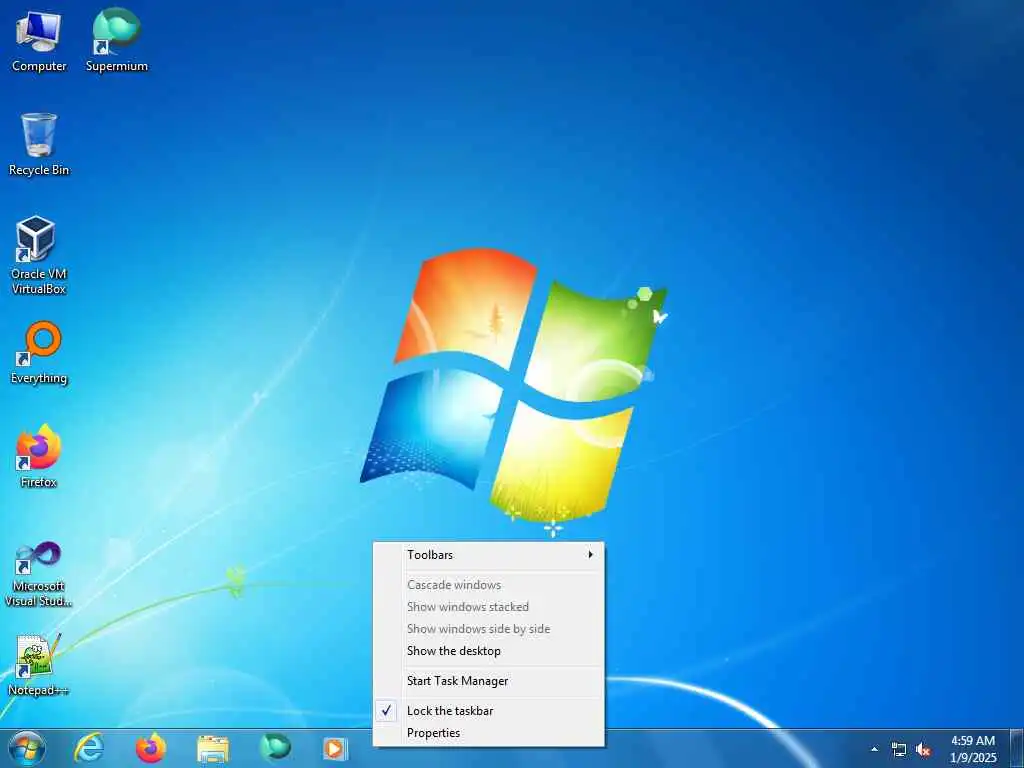Select the Recycle Bin icon
The height and width of the screenshot is (768, 1024).
point(39,144)
